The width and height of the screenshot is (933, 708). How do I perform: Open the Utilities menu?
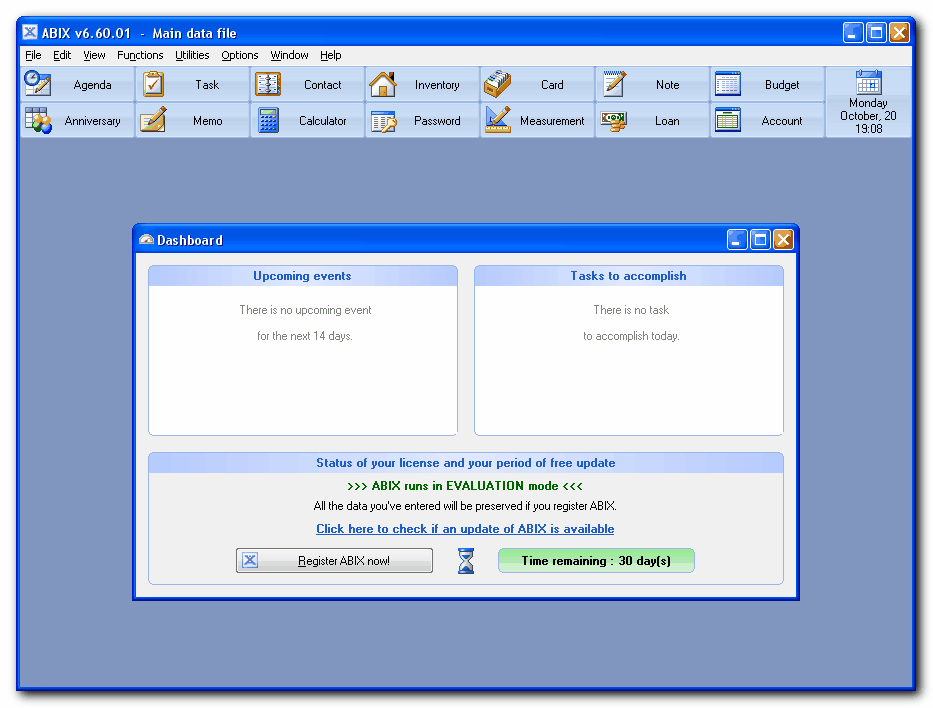tap(192, 55)
